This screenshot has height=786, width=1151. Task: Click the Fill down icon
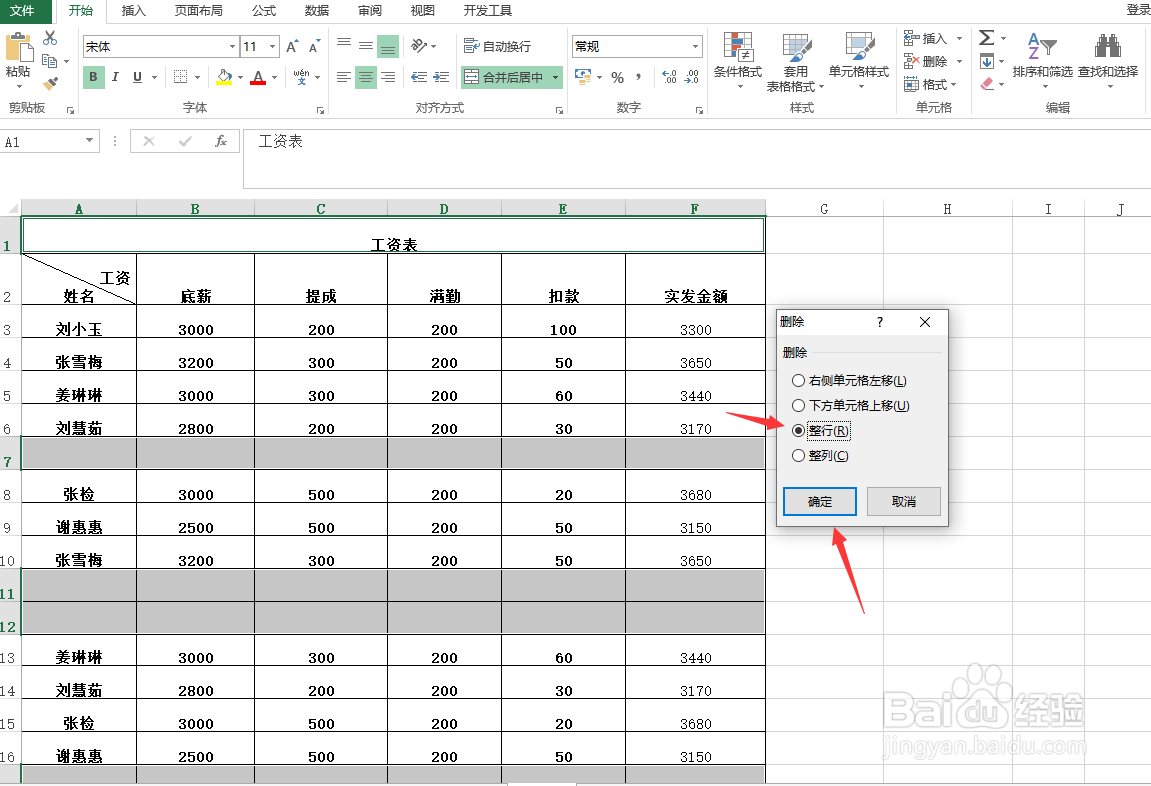point(987,61)
